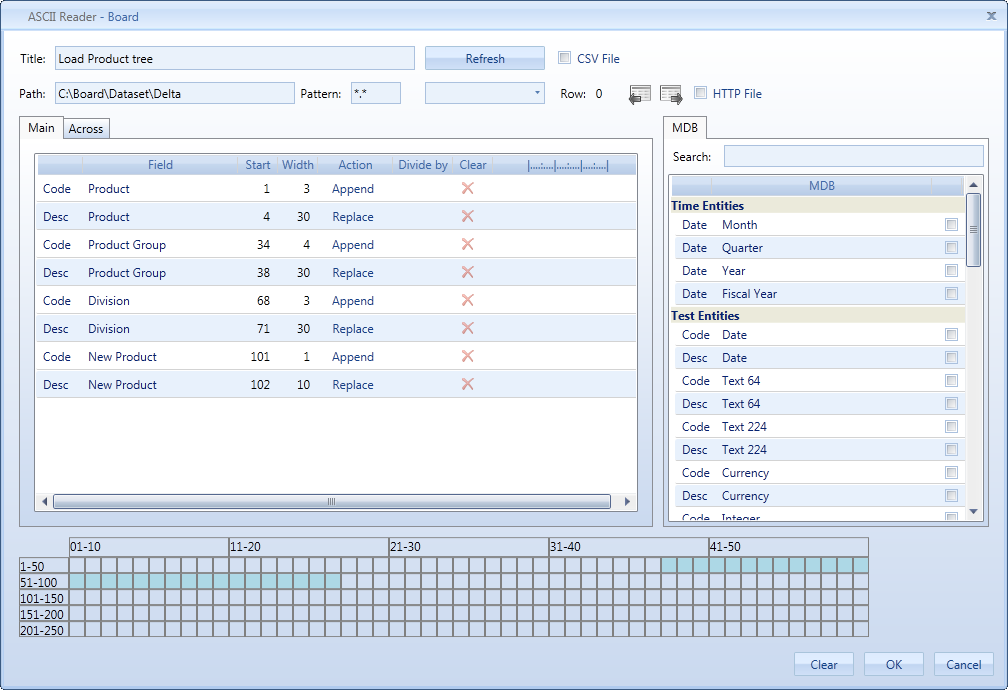Check the Date Fiscal Year entity box
The image size is (1008, 690).
click(951, 294)
